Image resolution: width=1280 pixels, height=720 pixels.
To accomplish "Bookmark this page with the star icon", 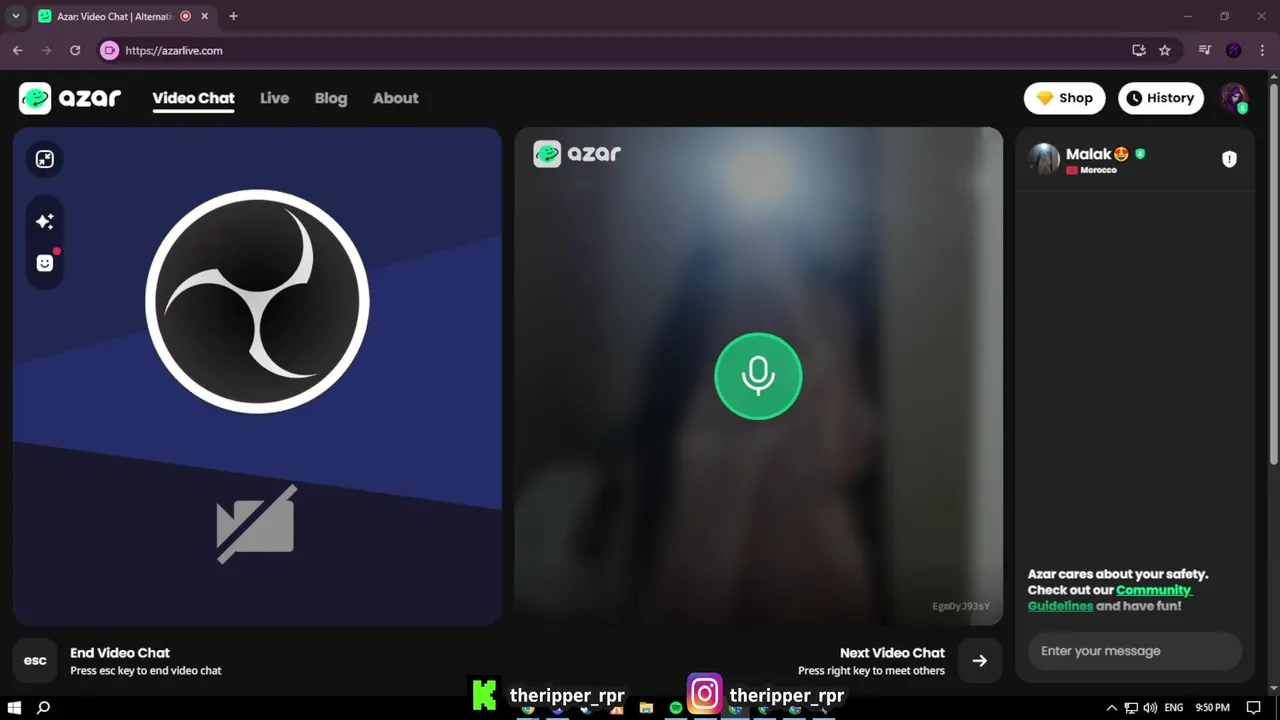I will click(x=1164, y=50).
